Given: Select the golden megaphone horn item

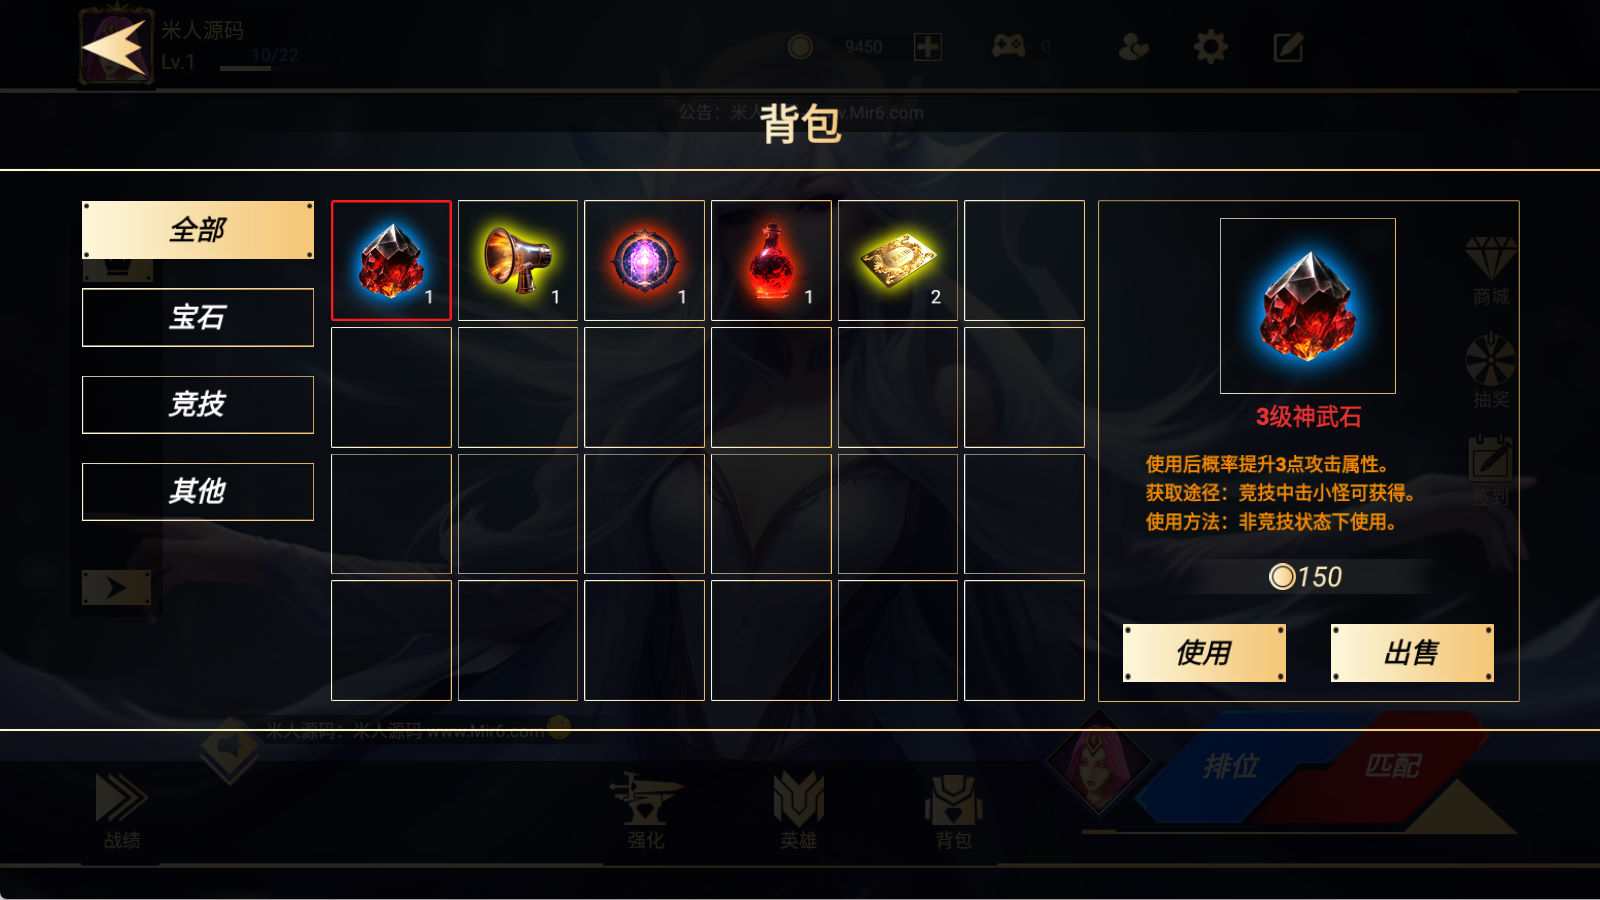Looking at the screenshot, I should pyautogui.click(x=518, y=260).
